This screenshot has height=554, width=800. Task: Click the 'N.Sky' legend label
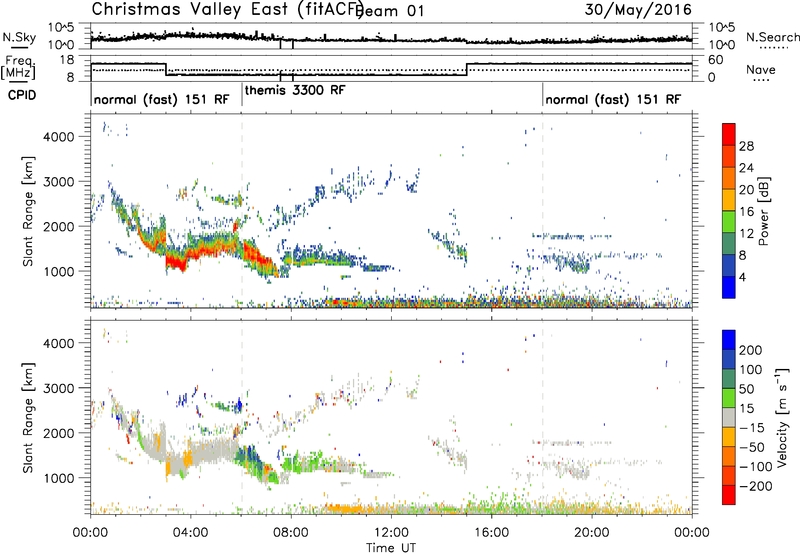click(x=19, y=38)
